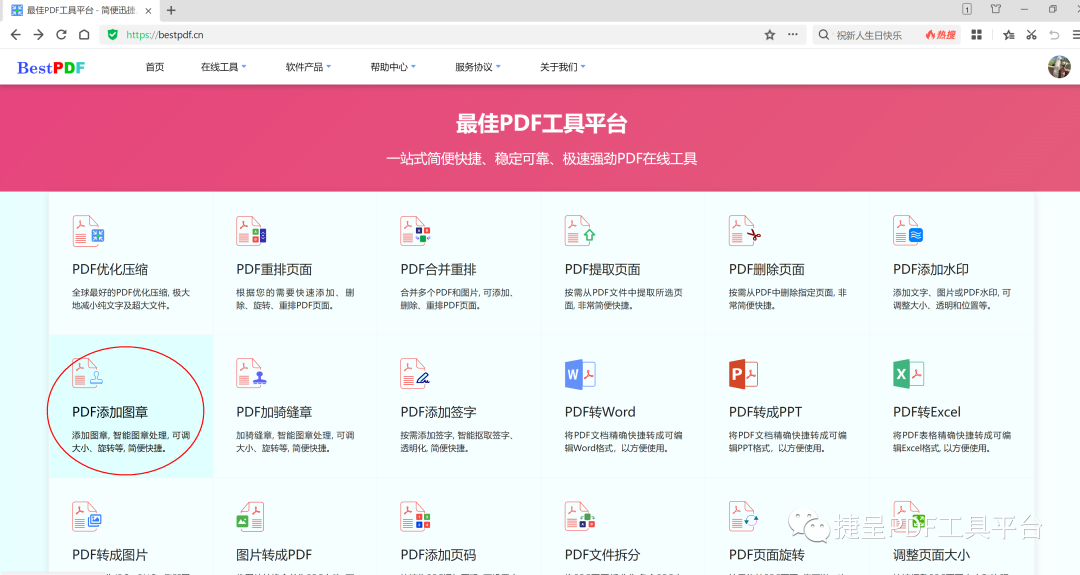Open the PDF添加图章 stamp icon
Screen dimensions: 1080x575
(88, 373)
